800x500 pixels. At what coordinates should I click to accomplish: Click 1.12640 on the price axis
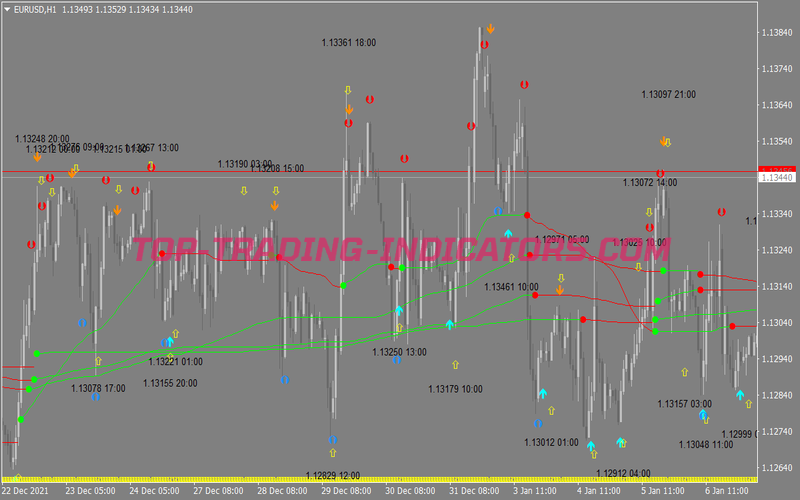click(777, 467)
